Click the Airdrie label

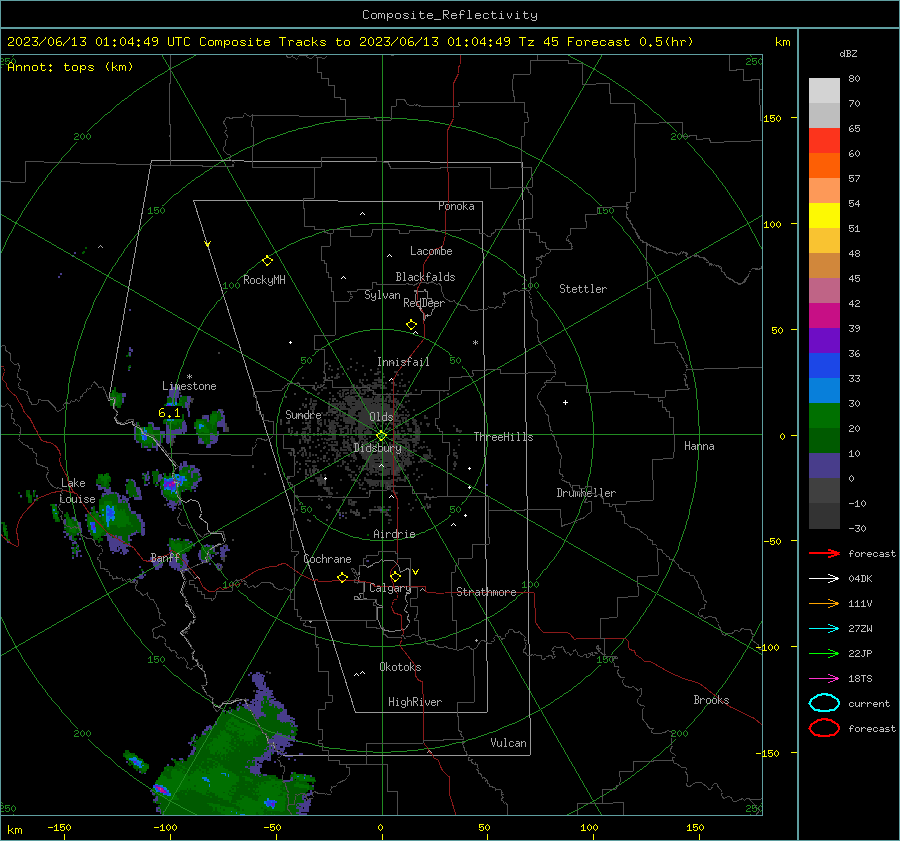(394, 534)
